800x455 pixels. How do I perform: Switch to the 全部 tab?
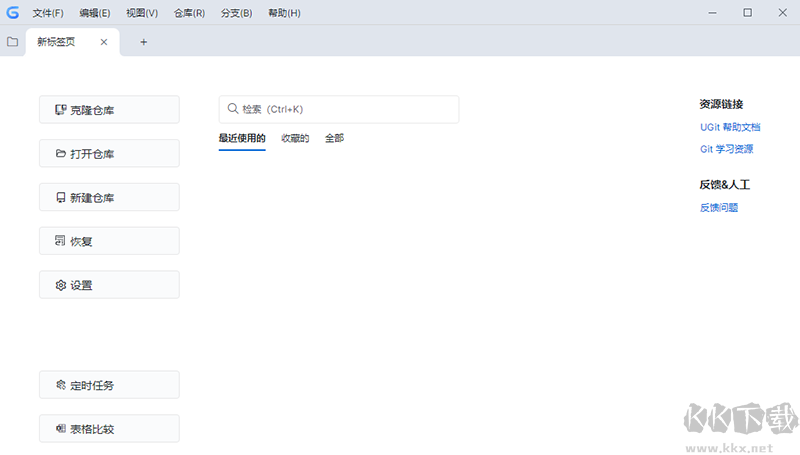pos(334,138)
